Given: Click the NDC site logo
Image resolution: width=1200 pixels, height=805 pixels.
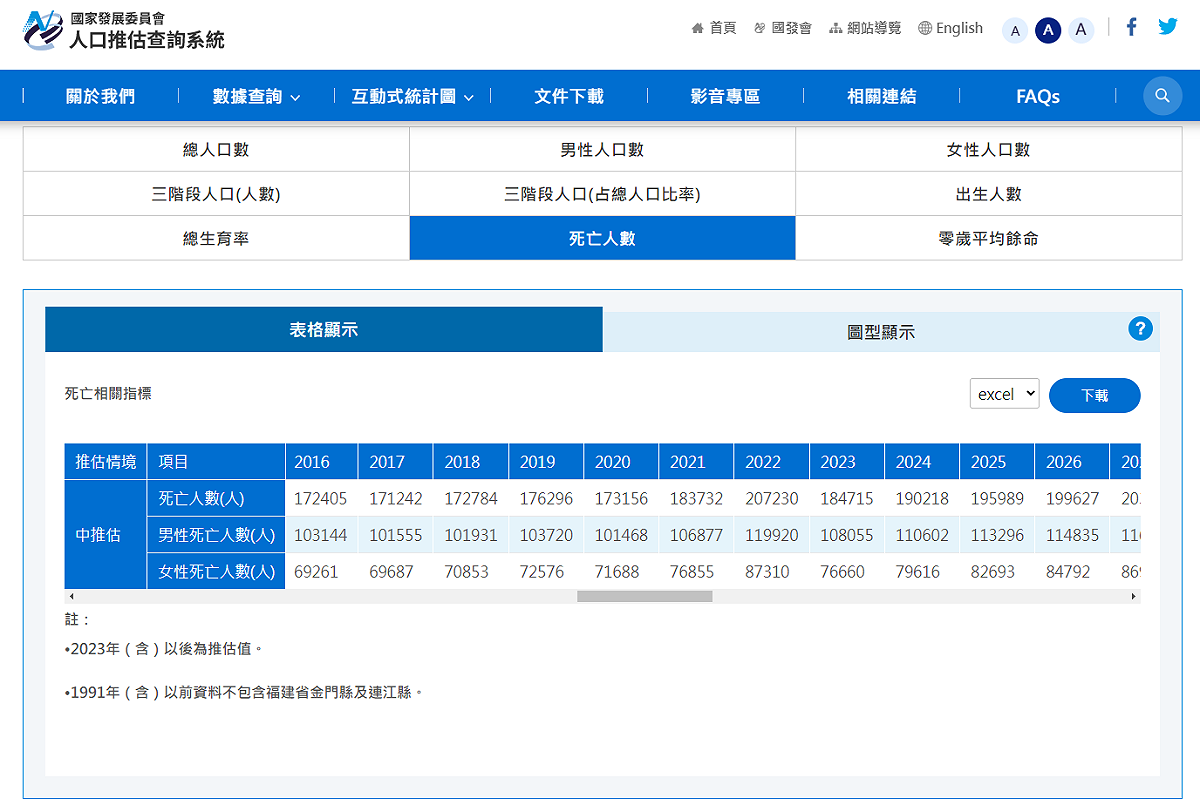Looking at the screenshot, I should click(x=43, y=30).
